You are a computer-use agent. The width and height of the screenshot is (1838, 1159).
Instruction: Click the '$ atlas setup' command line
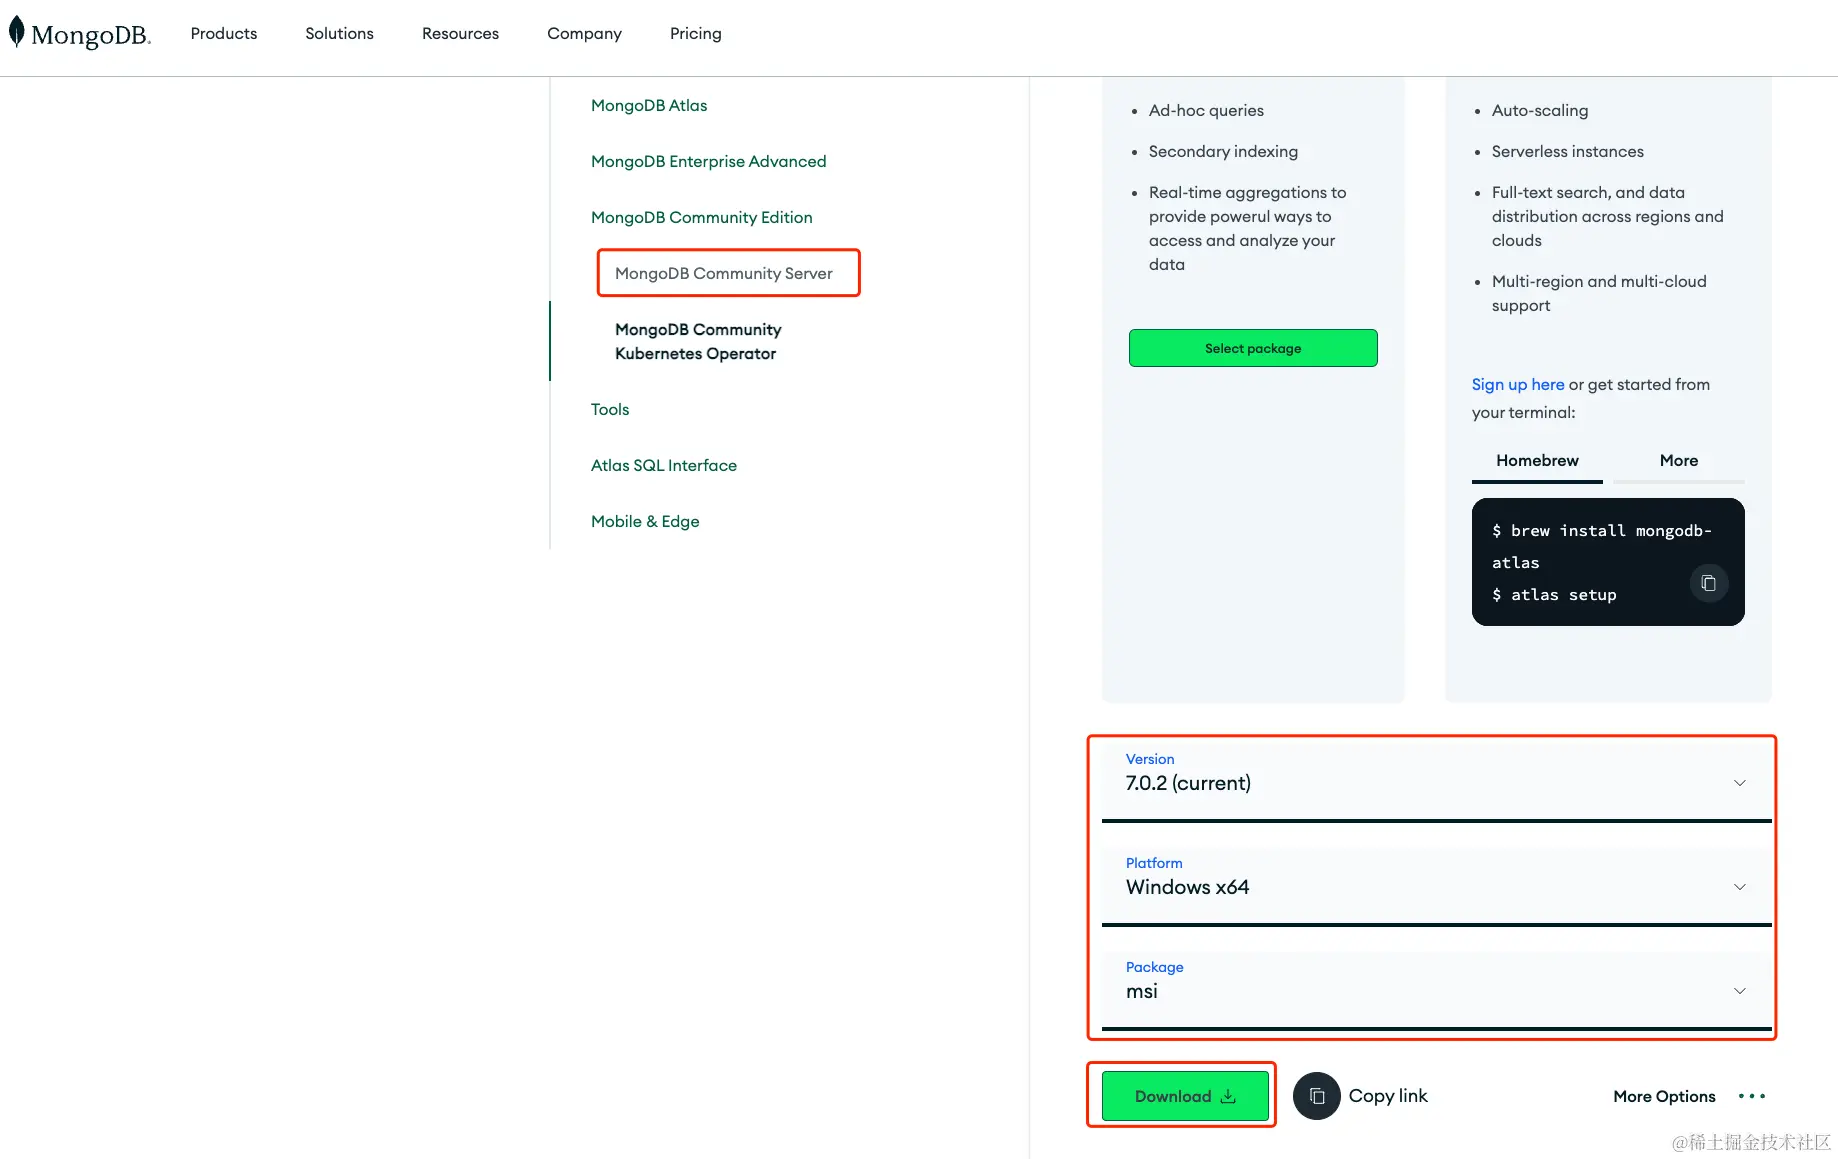point(1554,595)
